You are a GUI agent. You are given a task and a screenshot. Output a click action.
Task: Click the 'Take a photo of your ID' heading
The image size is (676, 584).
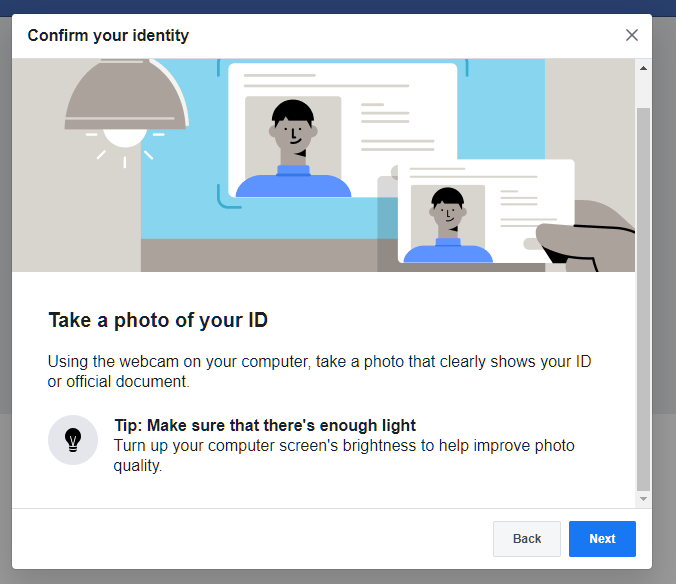(158, 320)
